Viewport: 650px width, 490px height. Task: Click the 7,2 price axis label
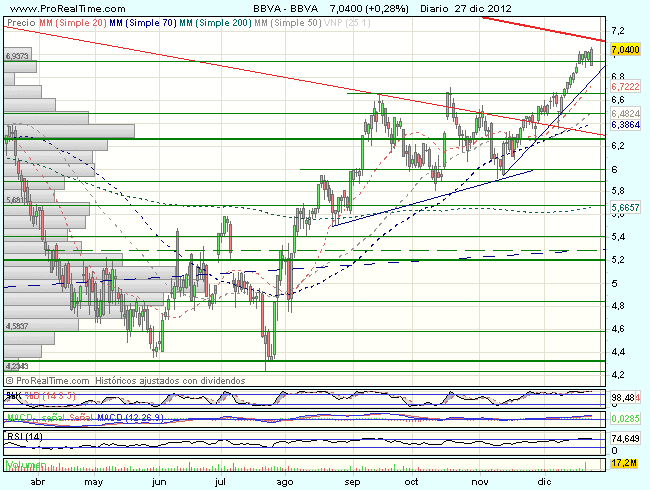coord(617,31)
